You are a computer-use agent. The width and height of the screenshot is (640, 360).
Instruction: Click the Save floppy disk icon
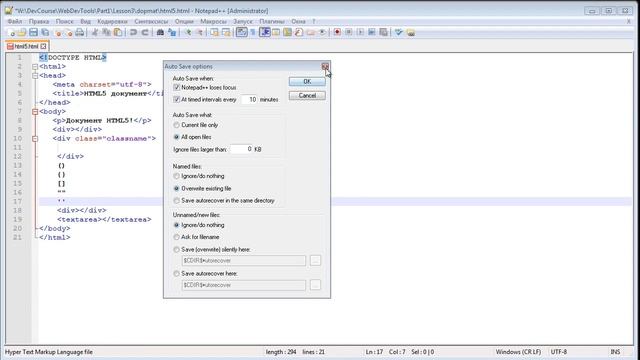coord(33,33)
